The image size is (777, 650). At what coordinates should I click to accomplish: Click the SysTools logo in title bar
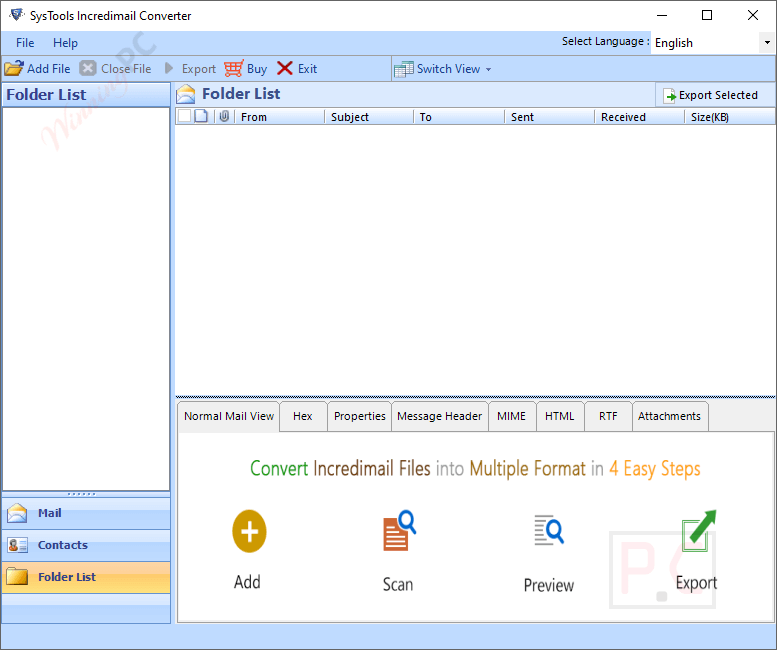(x=16, y=15)
